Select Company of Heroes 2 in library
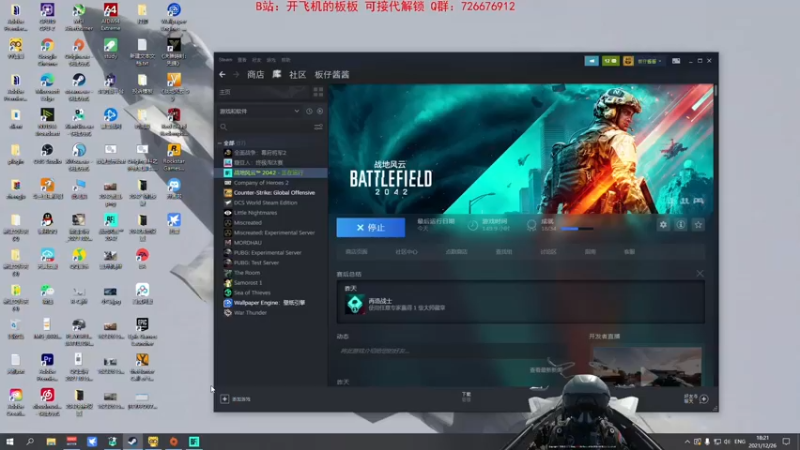 tap(261, 183)
